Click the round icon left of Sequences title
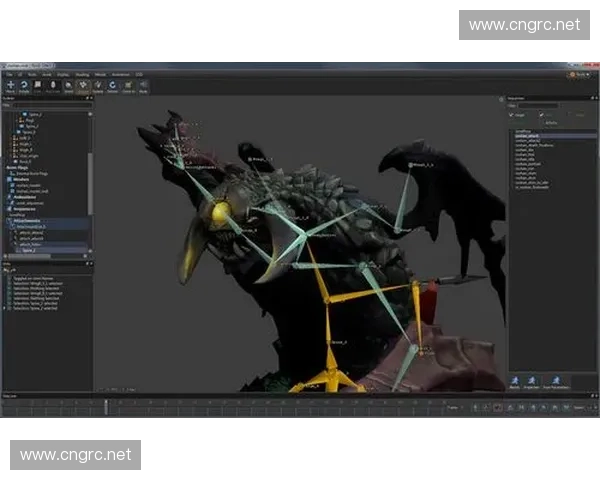Viewport: 600px width, 480px height. (x=501, y=100)
